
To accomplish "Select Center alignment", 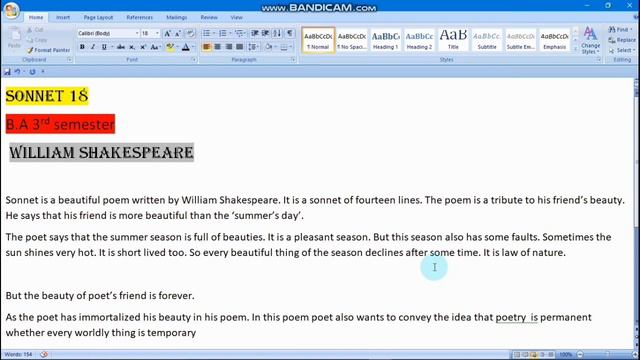I will [218, 47].
